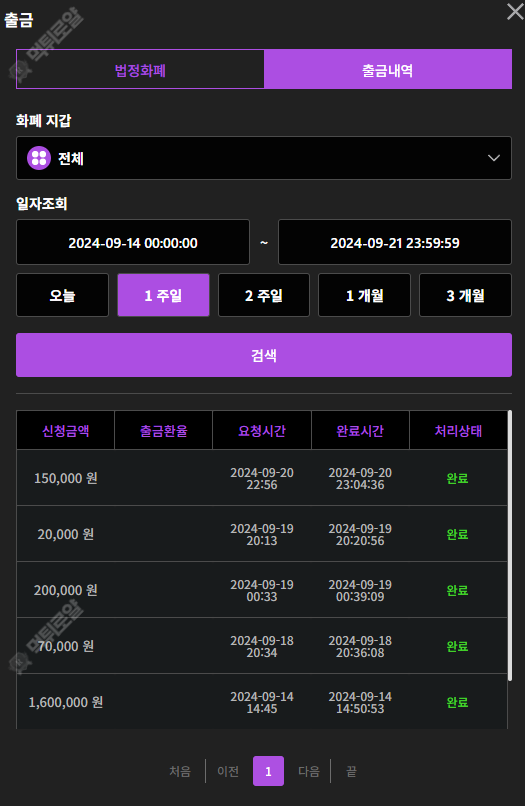Image resolution: width=525 pixels, height=806 pixels.
Task: Click the purple wallet icon beside 전체
Action: coord(39,158)
